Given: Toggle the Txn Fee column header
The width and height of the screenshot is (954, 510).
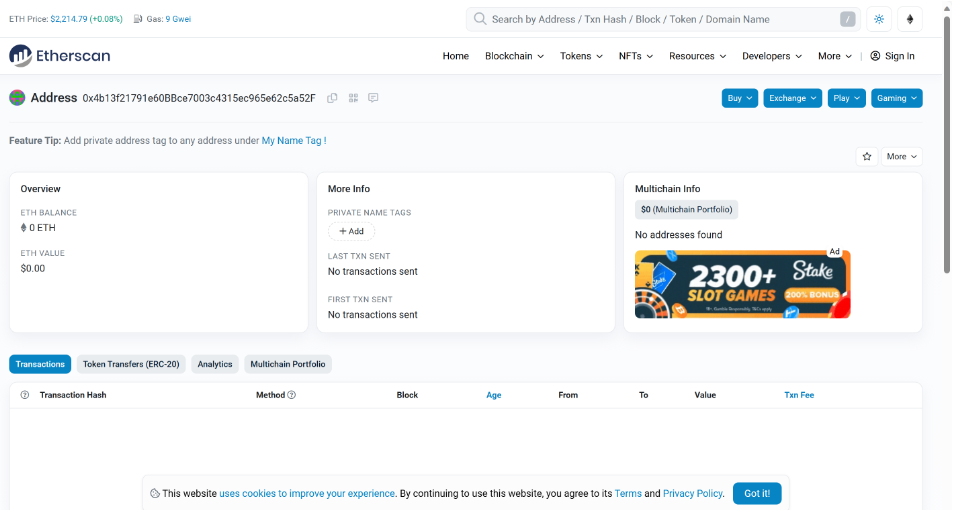Looking at the screenshot, I should tap(799, 395).
